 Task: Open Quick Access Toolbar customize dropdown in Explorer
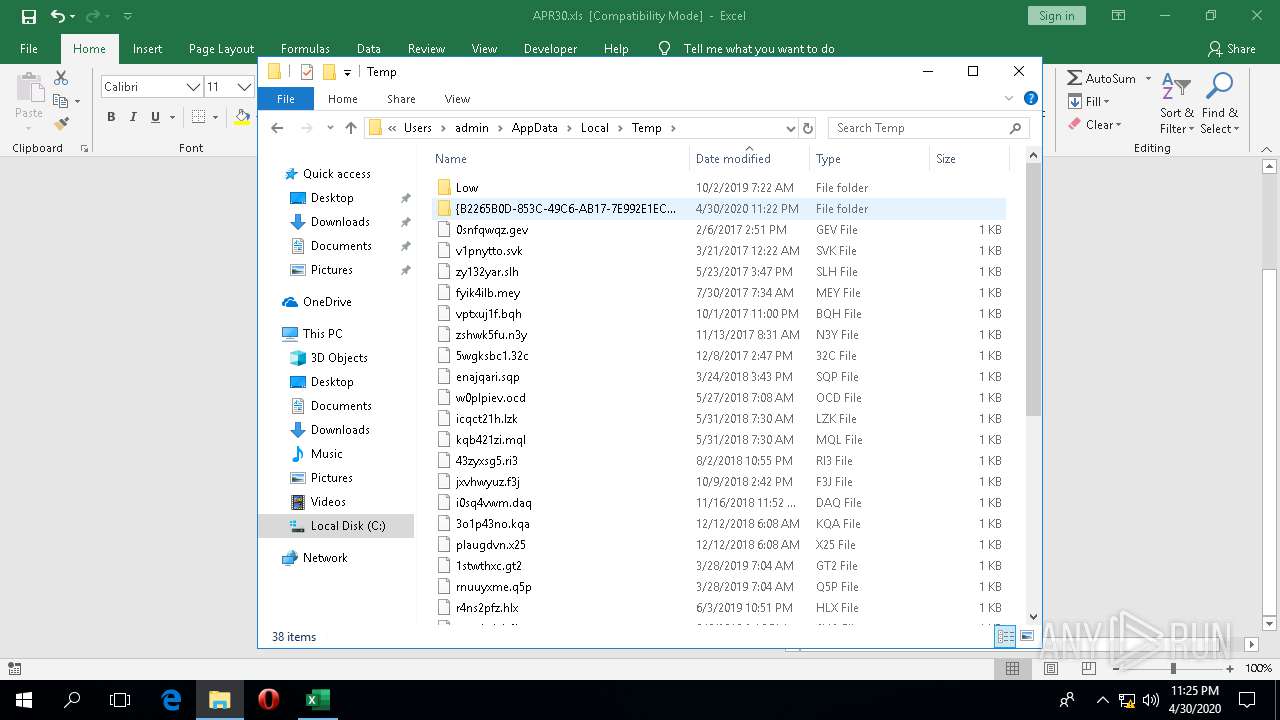pyautogui.click(x=347, y=72)
